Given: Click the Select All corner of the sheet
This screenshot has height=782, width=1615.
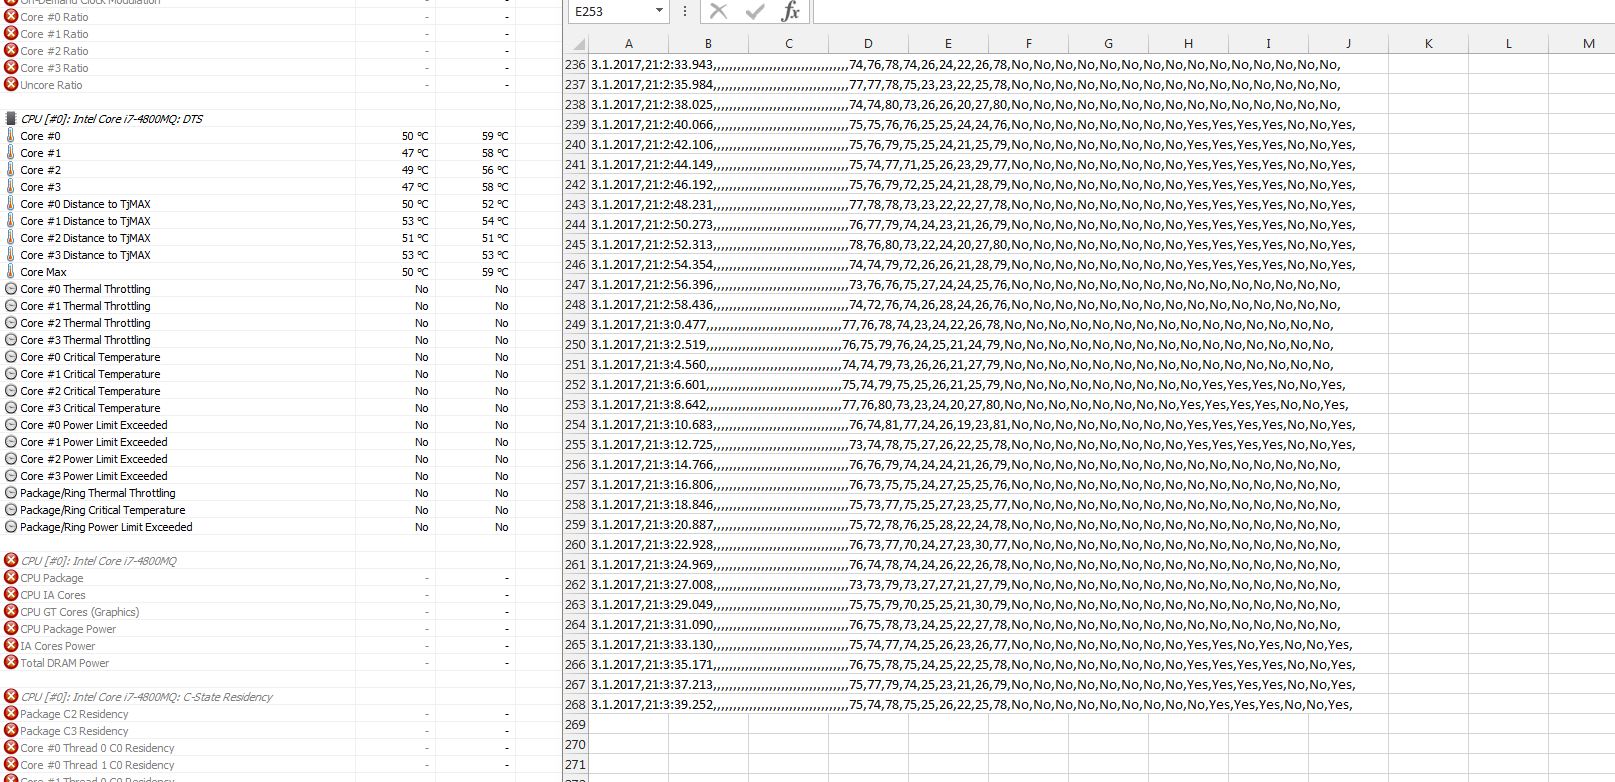Looking at the screenshot, I should pyautogui.click(x=575, y=43).
